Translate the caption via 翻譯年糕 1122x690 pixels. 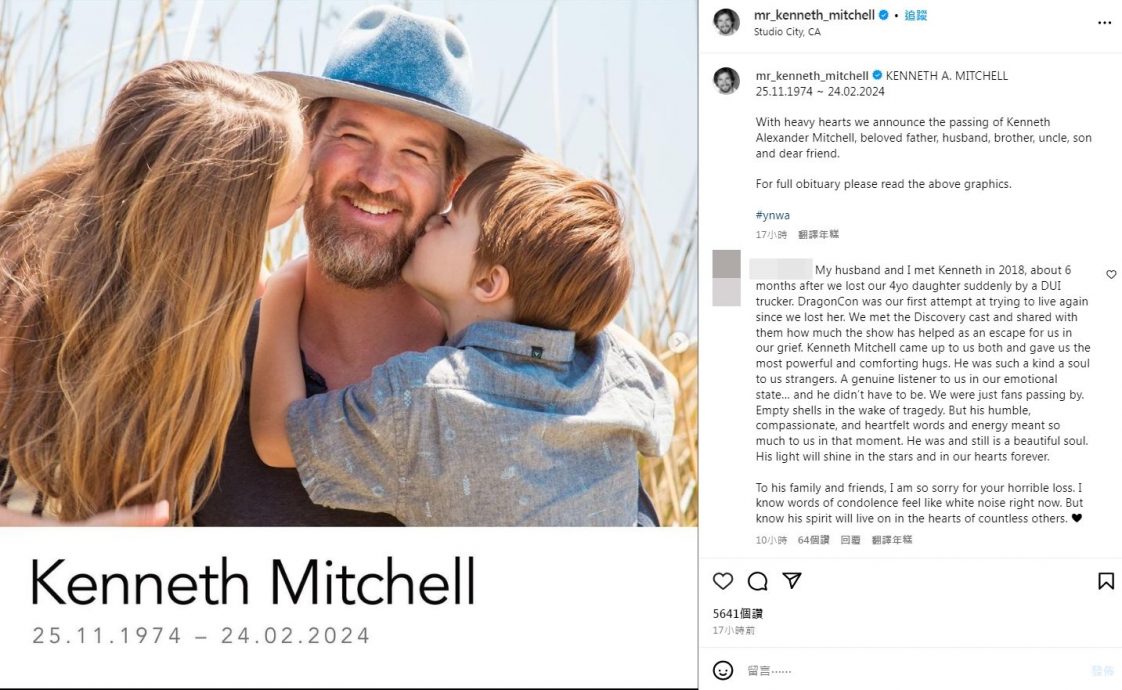[819, 234]
